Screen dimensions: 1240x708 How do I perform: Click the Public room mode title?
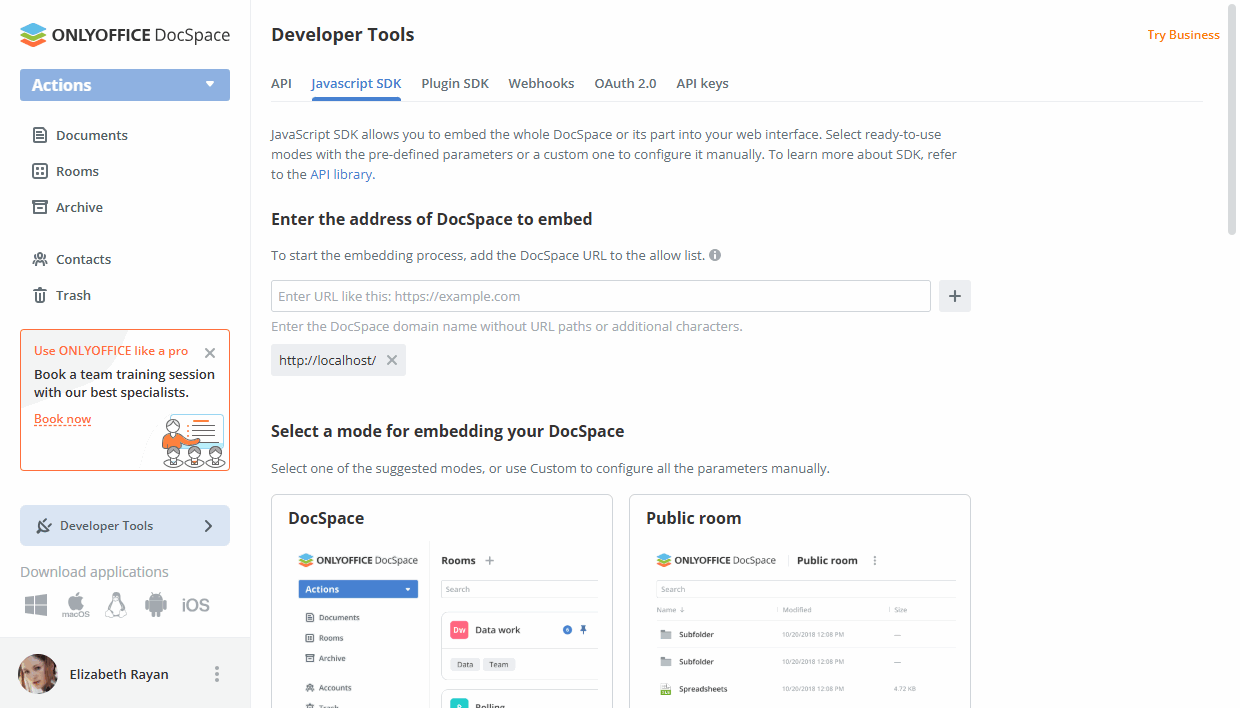pyautogui.click(x=694, y=518)
